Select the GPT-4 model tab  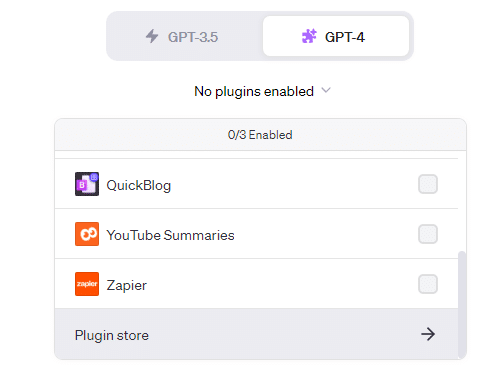(x=336, y=36)
